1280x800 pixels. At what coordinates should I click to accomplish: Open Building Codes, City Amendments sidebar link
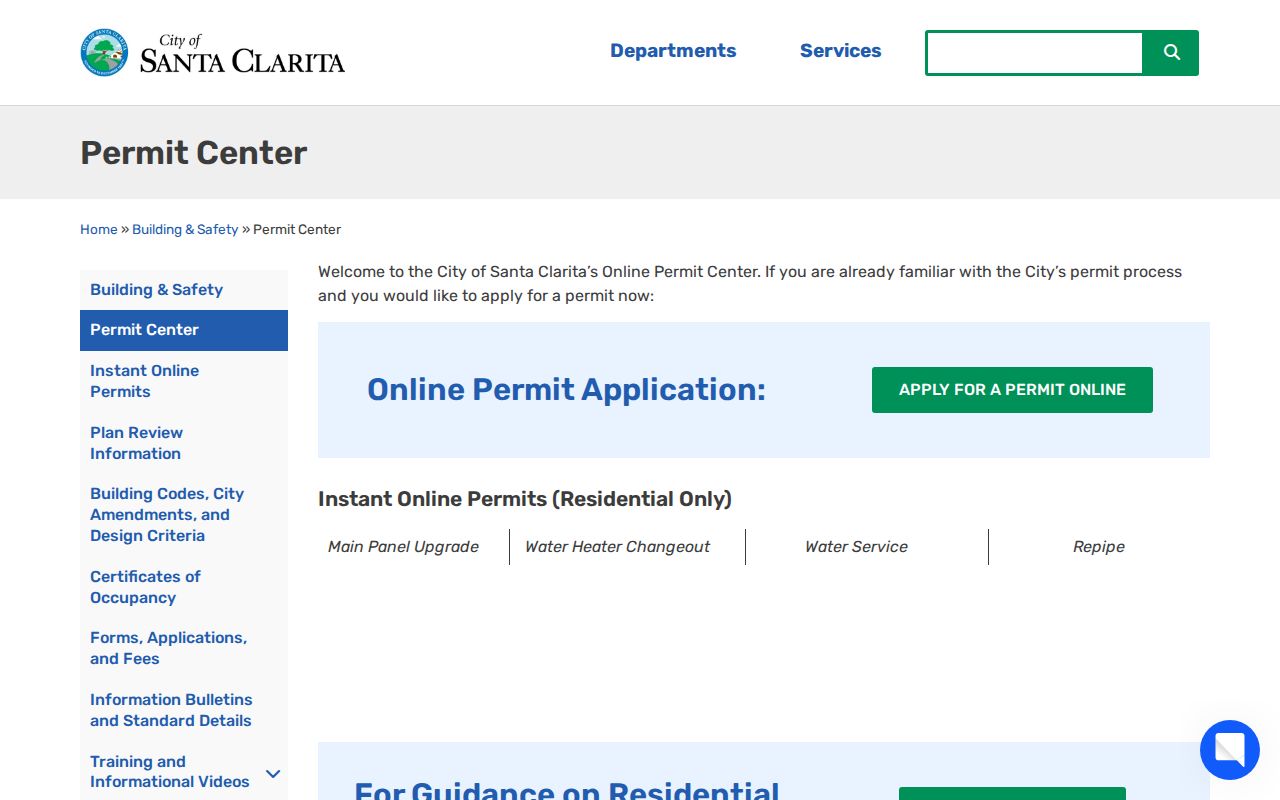point(184,515)
